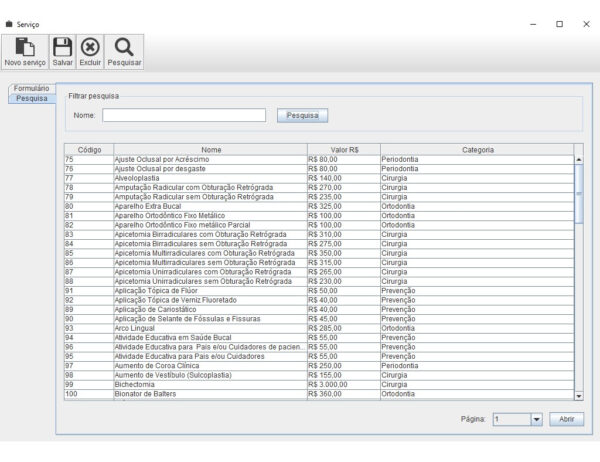The width and height of the screenshot is (600, 462).
Task: Click the Serviço window title icon
Action: [9, 24]
